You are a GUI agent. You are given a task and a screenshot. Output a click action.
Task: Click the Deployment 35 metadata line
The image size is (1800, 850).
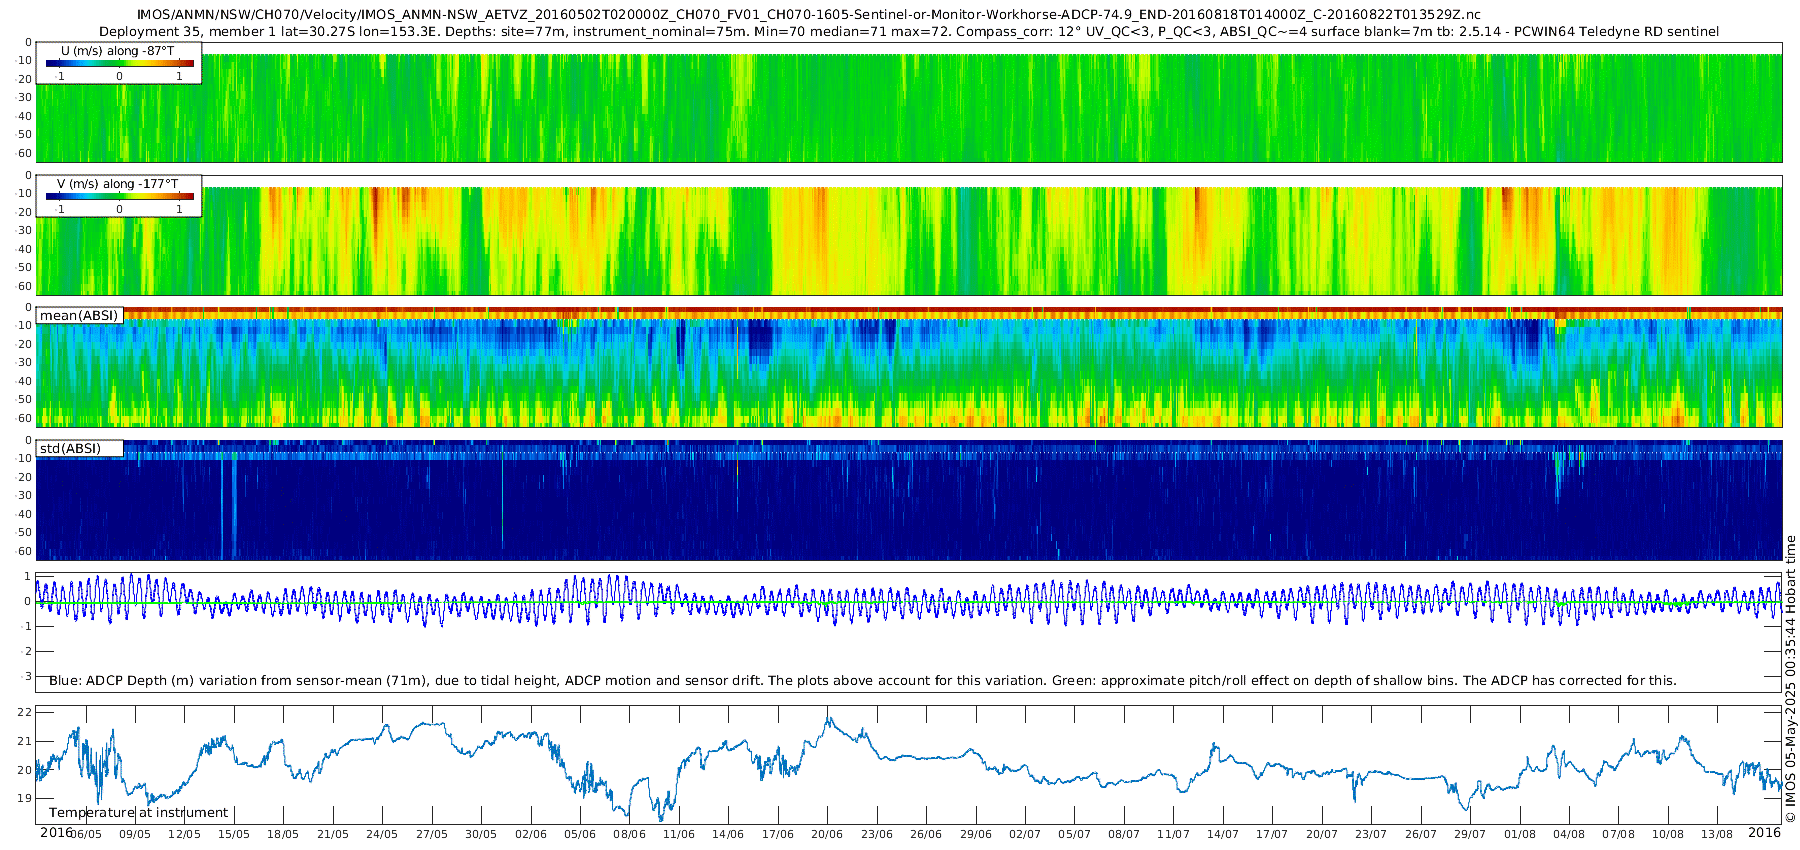[909, 31]
